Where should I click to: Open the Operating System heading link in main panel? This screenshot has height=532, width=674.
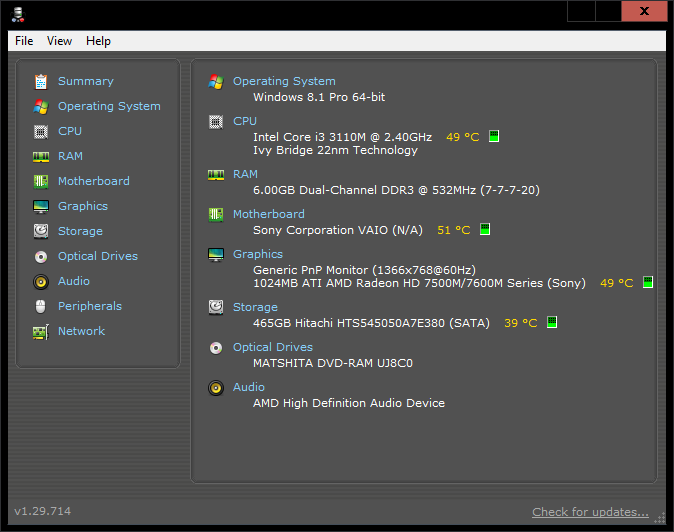click(x=284, y=81)
